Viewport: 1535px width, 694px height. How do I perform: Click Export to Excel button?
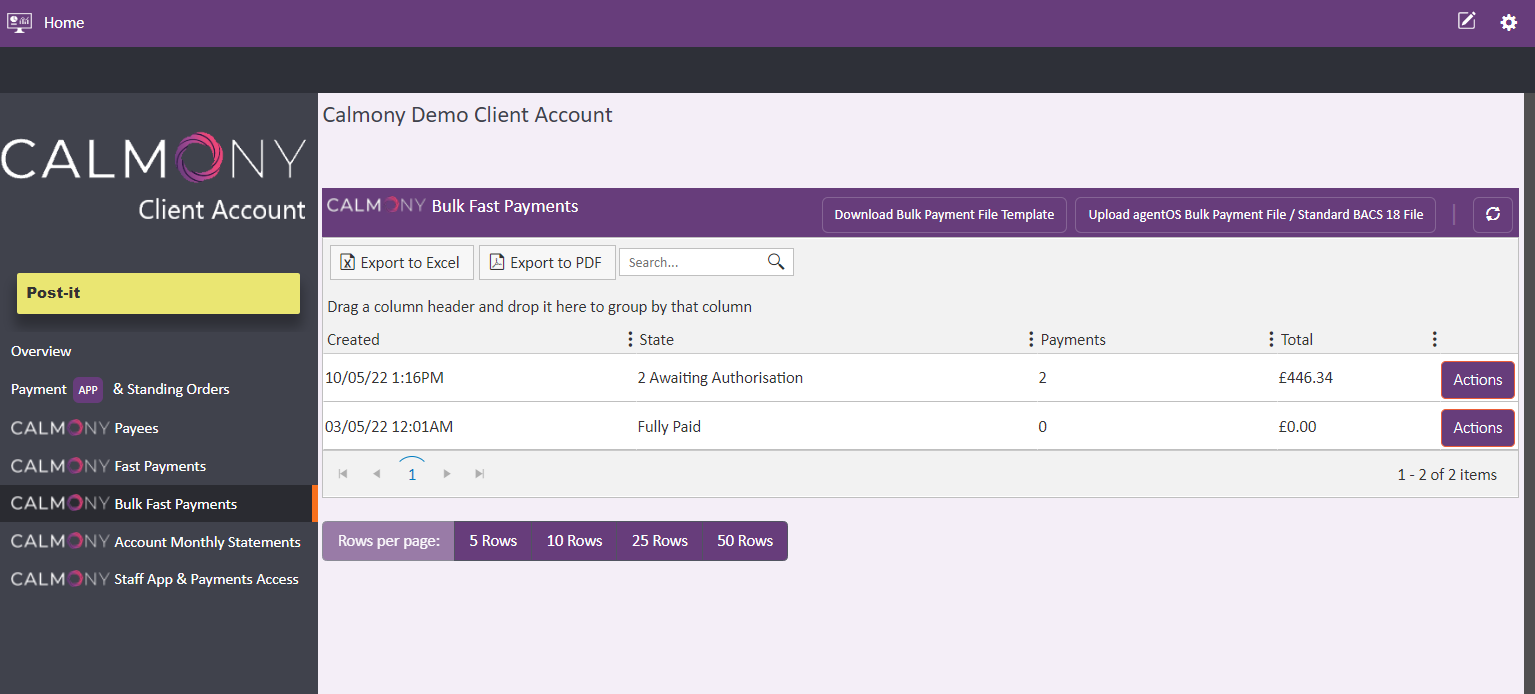401,262
